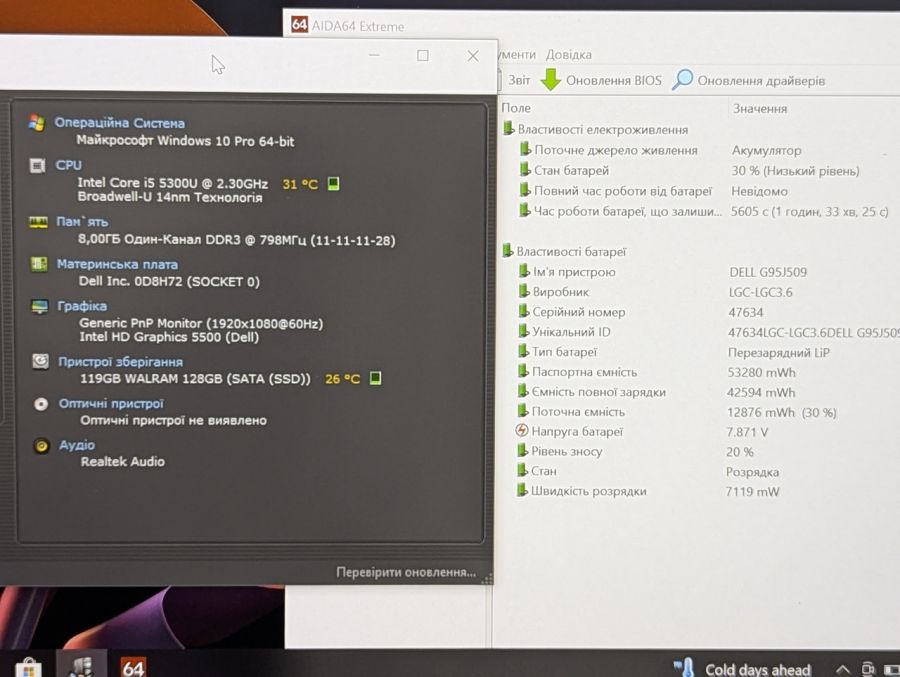Image resolution: width=900 pixels, height=677 pixels.
Task: Open the Оптичні пристрої section link
Action: pos(111,404)
